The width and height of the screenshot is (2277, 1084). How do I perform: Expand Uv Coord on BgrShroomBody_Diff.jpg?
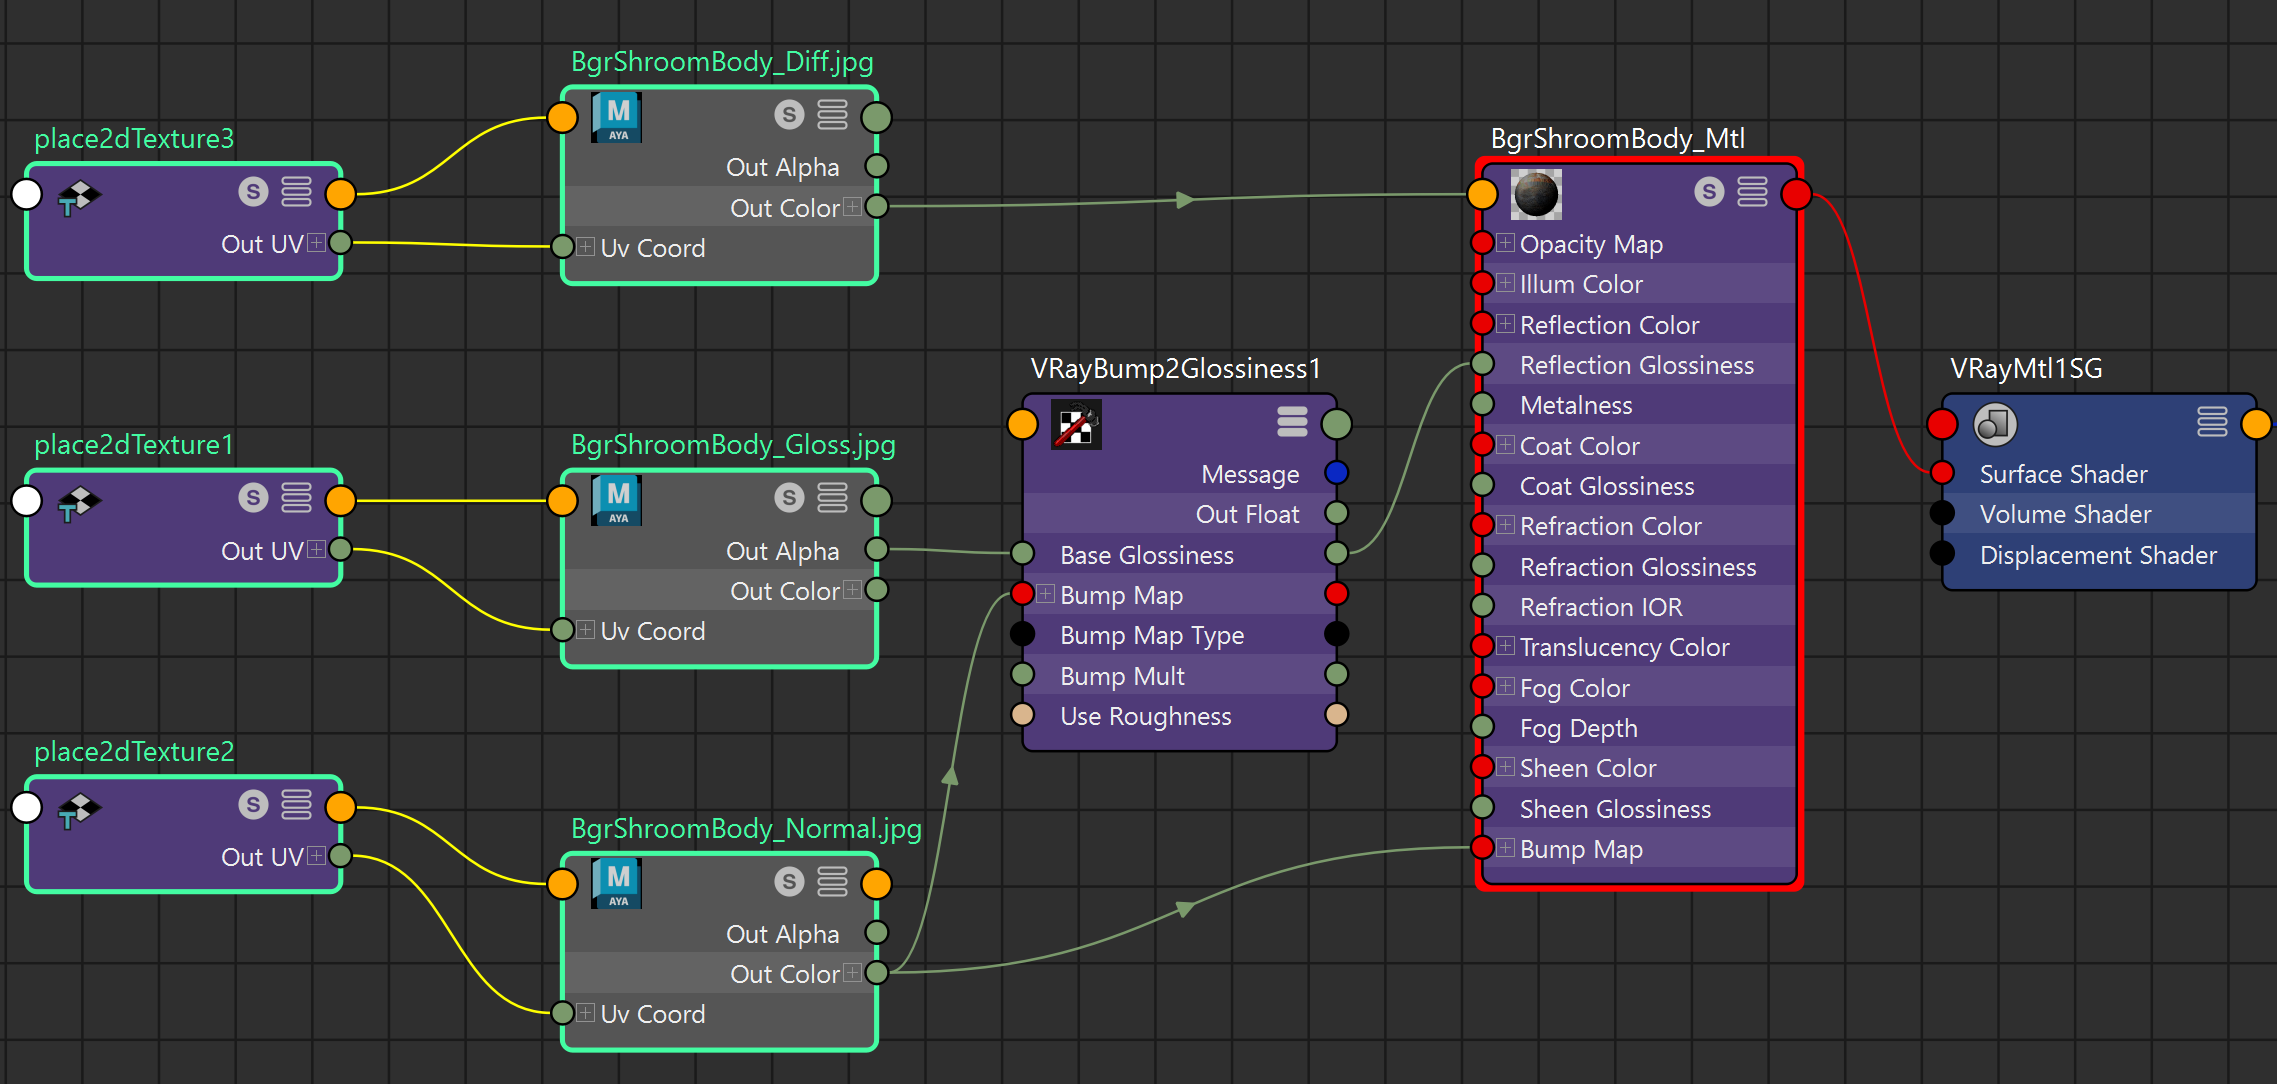pyautogui.click(x=586, y=247)
